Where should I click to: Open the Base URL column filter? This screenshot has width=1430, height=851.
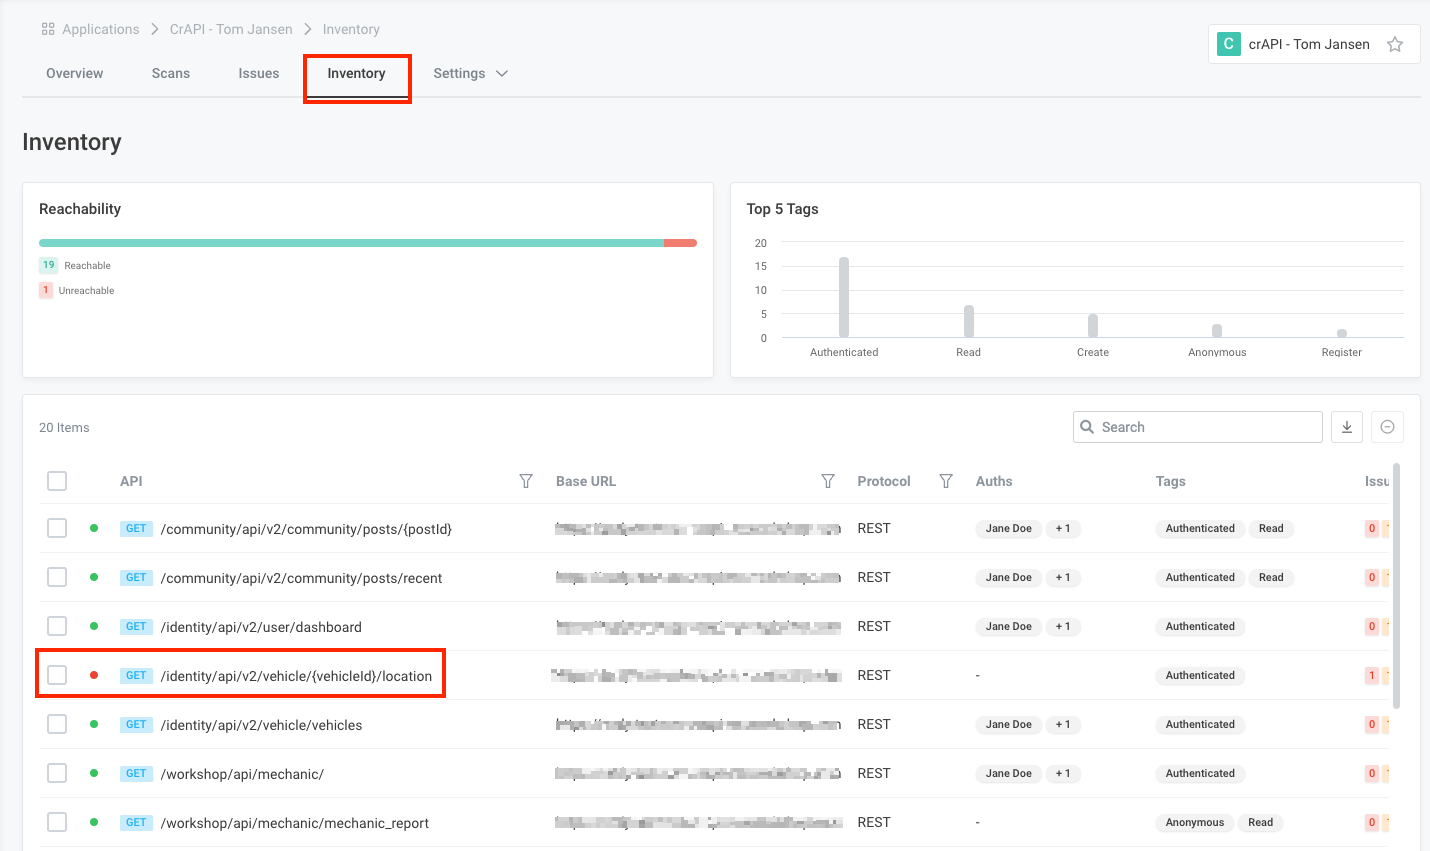[828, 481]
